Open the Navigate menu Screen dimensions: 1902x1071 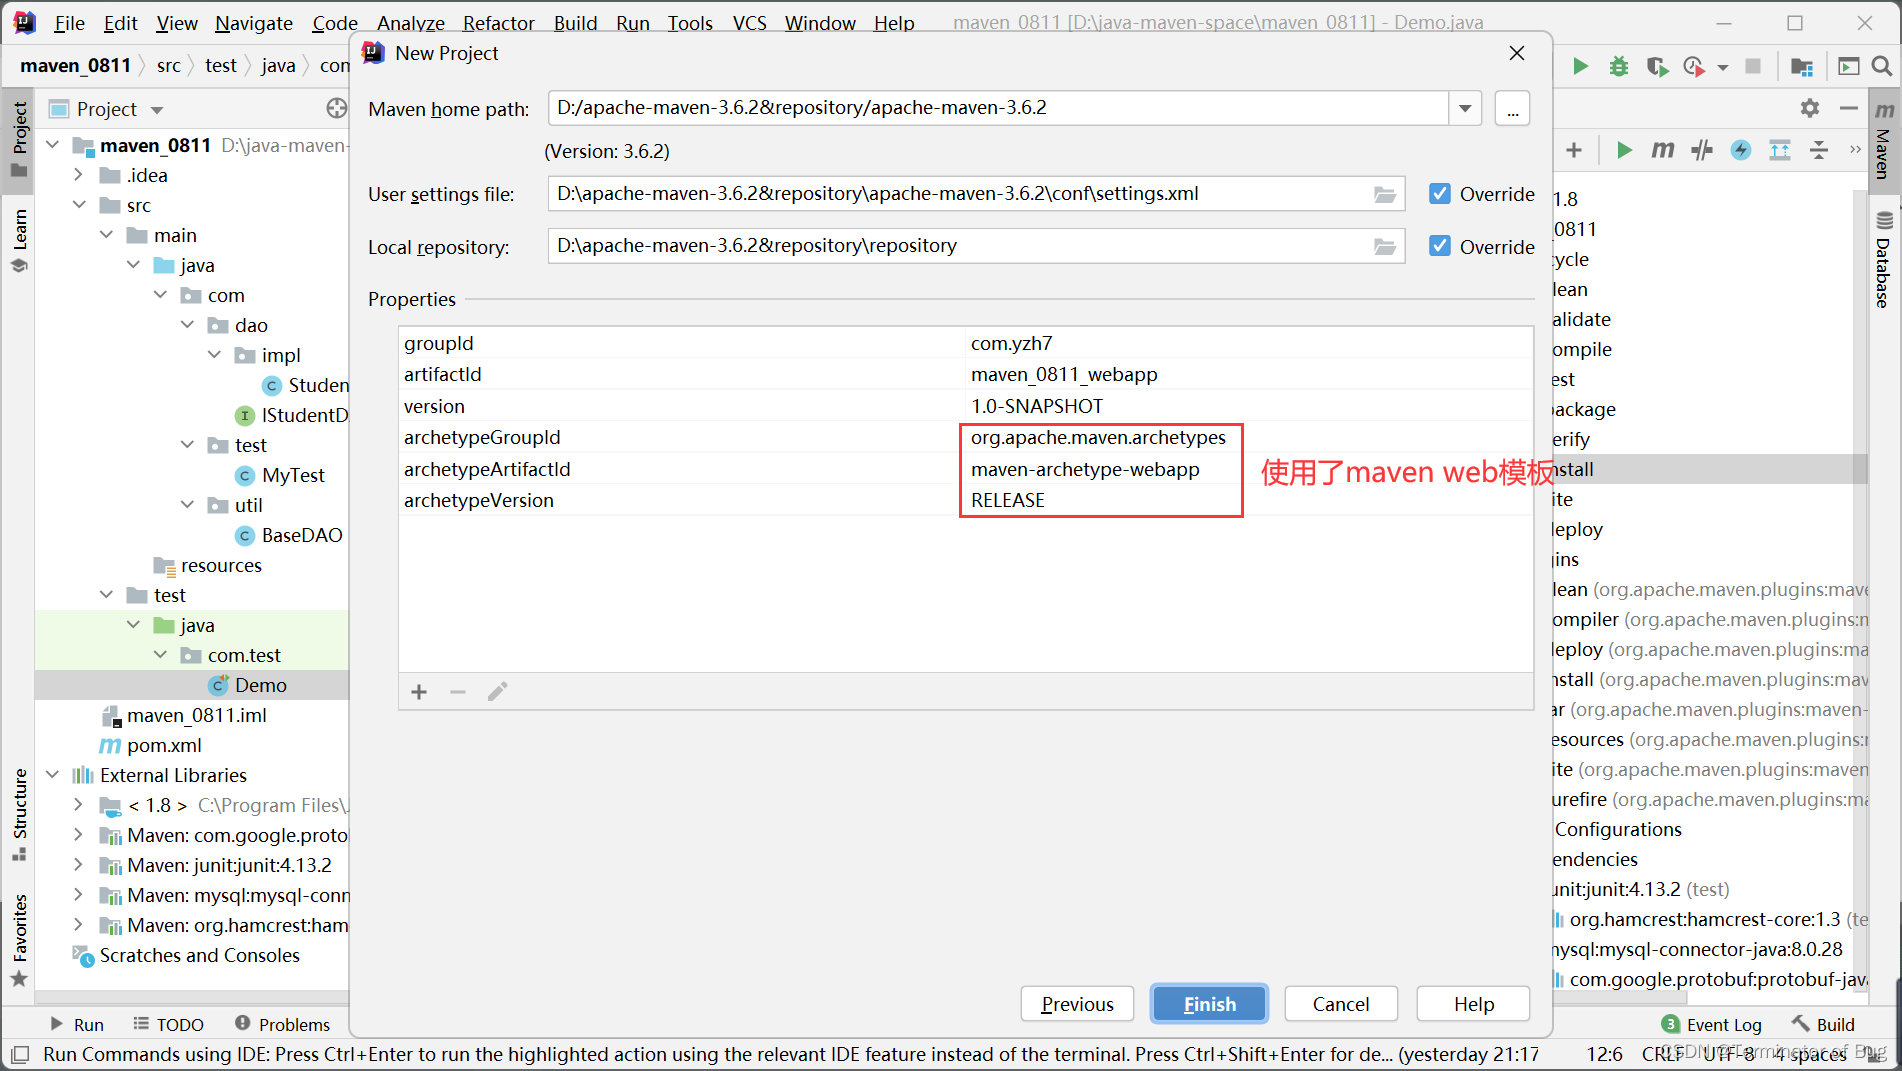tap(254, 23)
